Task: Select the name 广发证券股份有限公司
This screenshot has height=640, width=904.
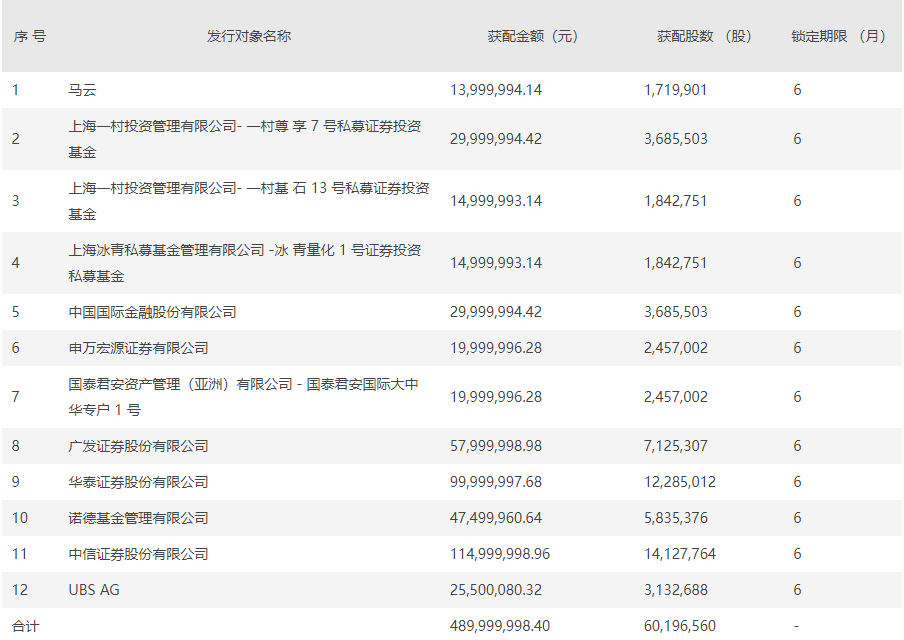Action: point(138,446)
